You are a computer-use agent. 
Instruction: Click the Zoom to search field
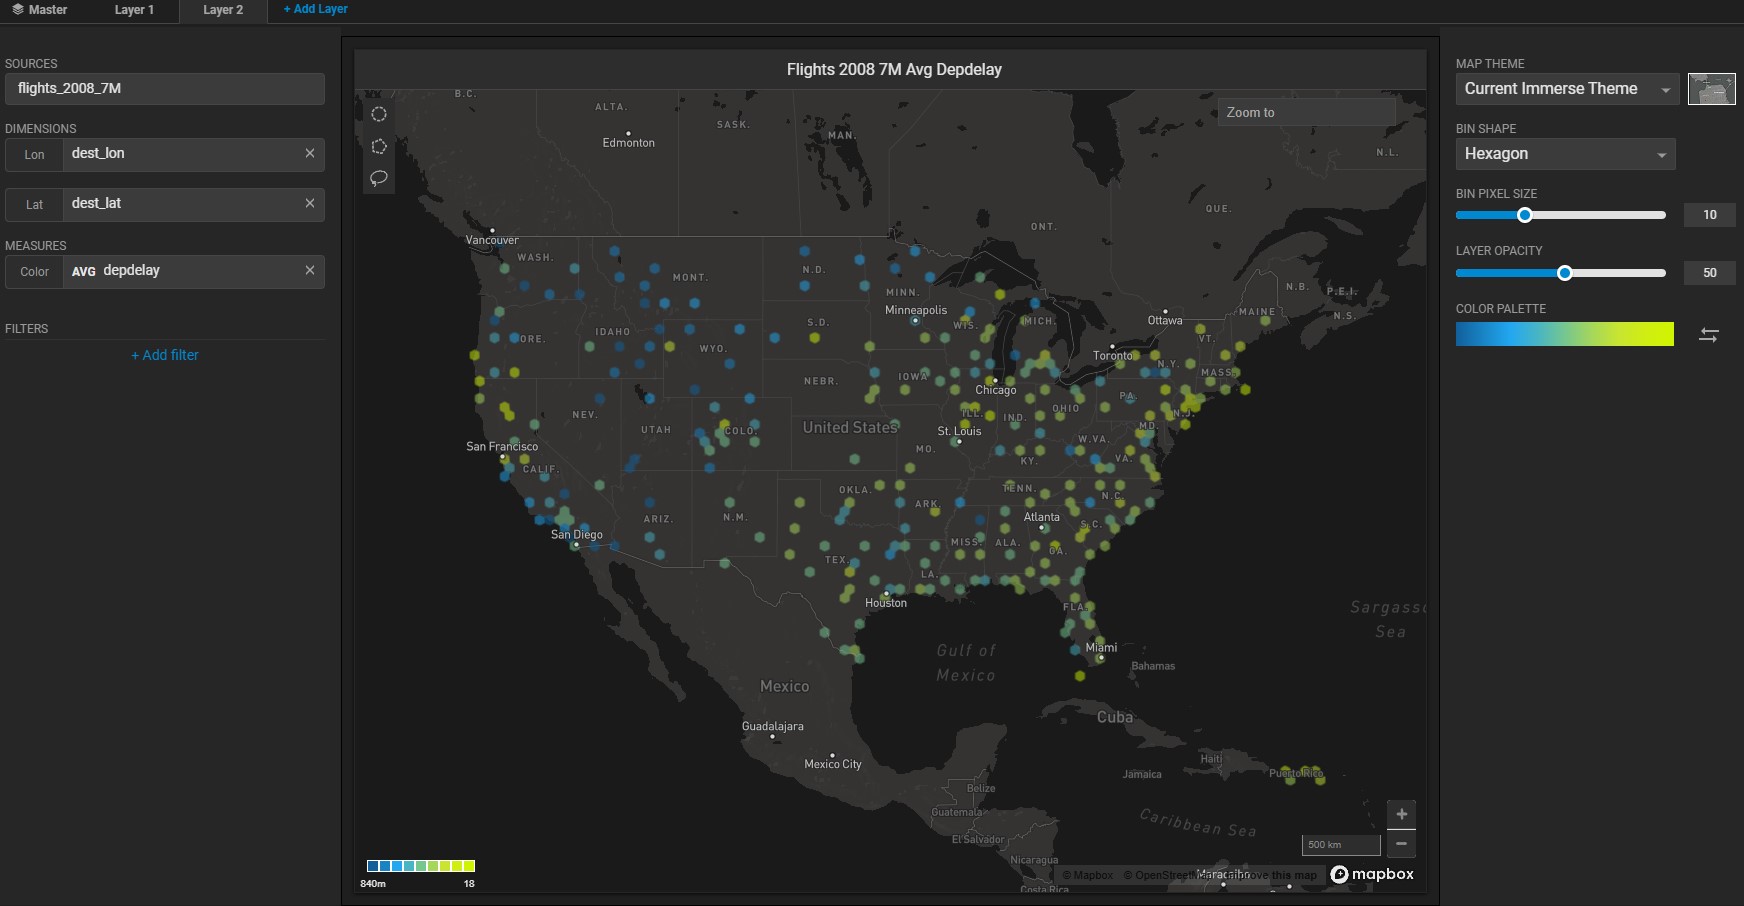click(1306, 113)
